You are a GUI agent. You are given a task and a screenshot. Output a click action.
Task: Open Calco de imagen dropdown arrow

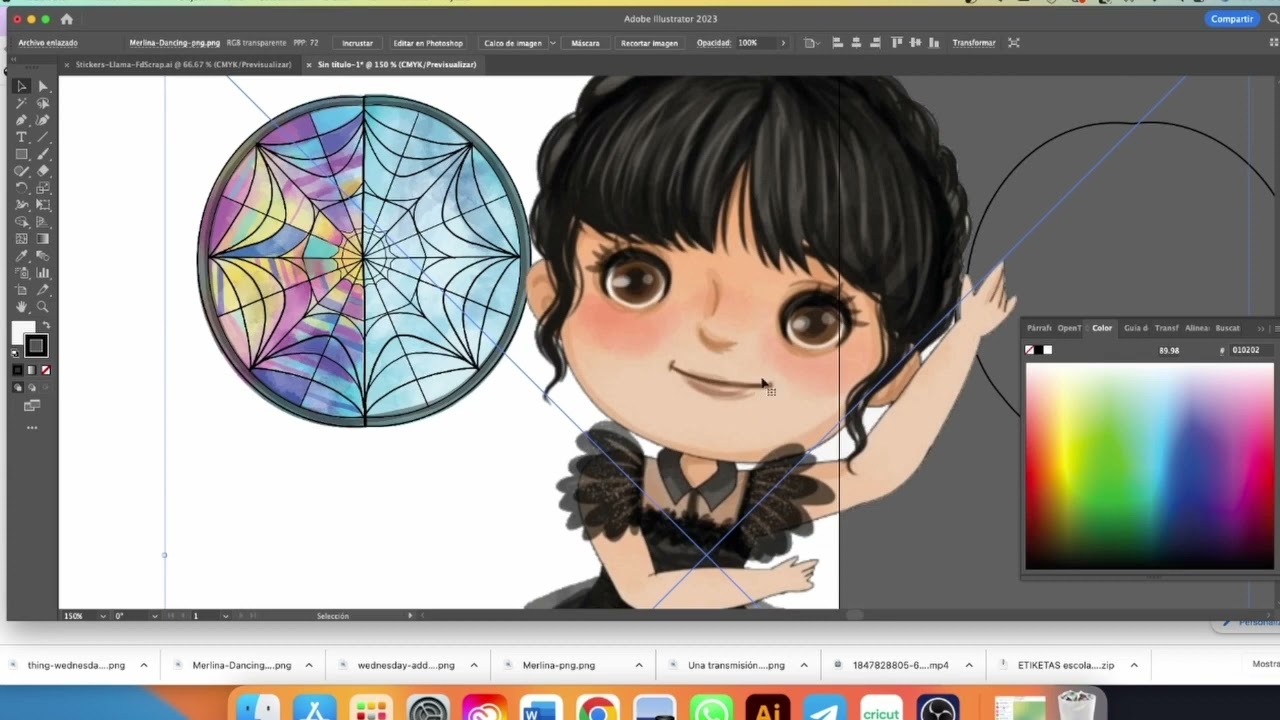552,43
